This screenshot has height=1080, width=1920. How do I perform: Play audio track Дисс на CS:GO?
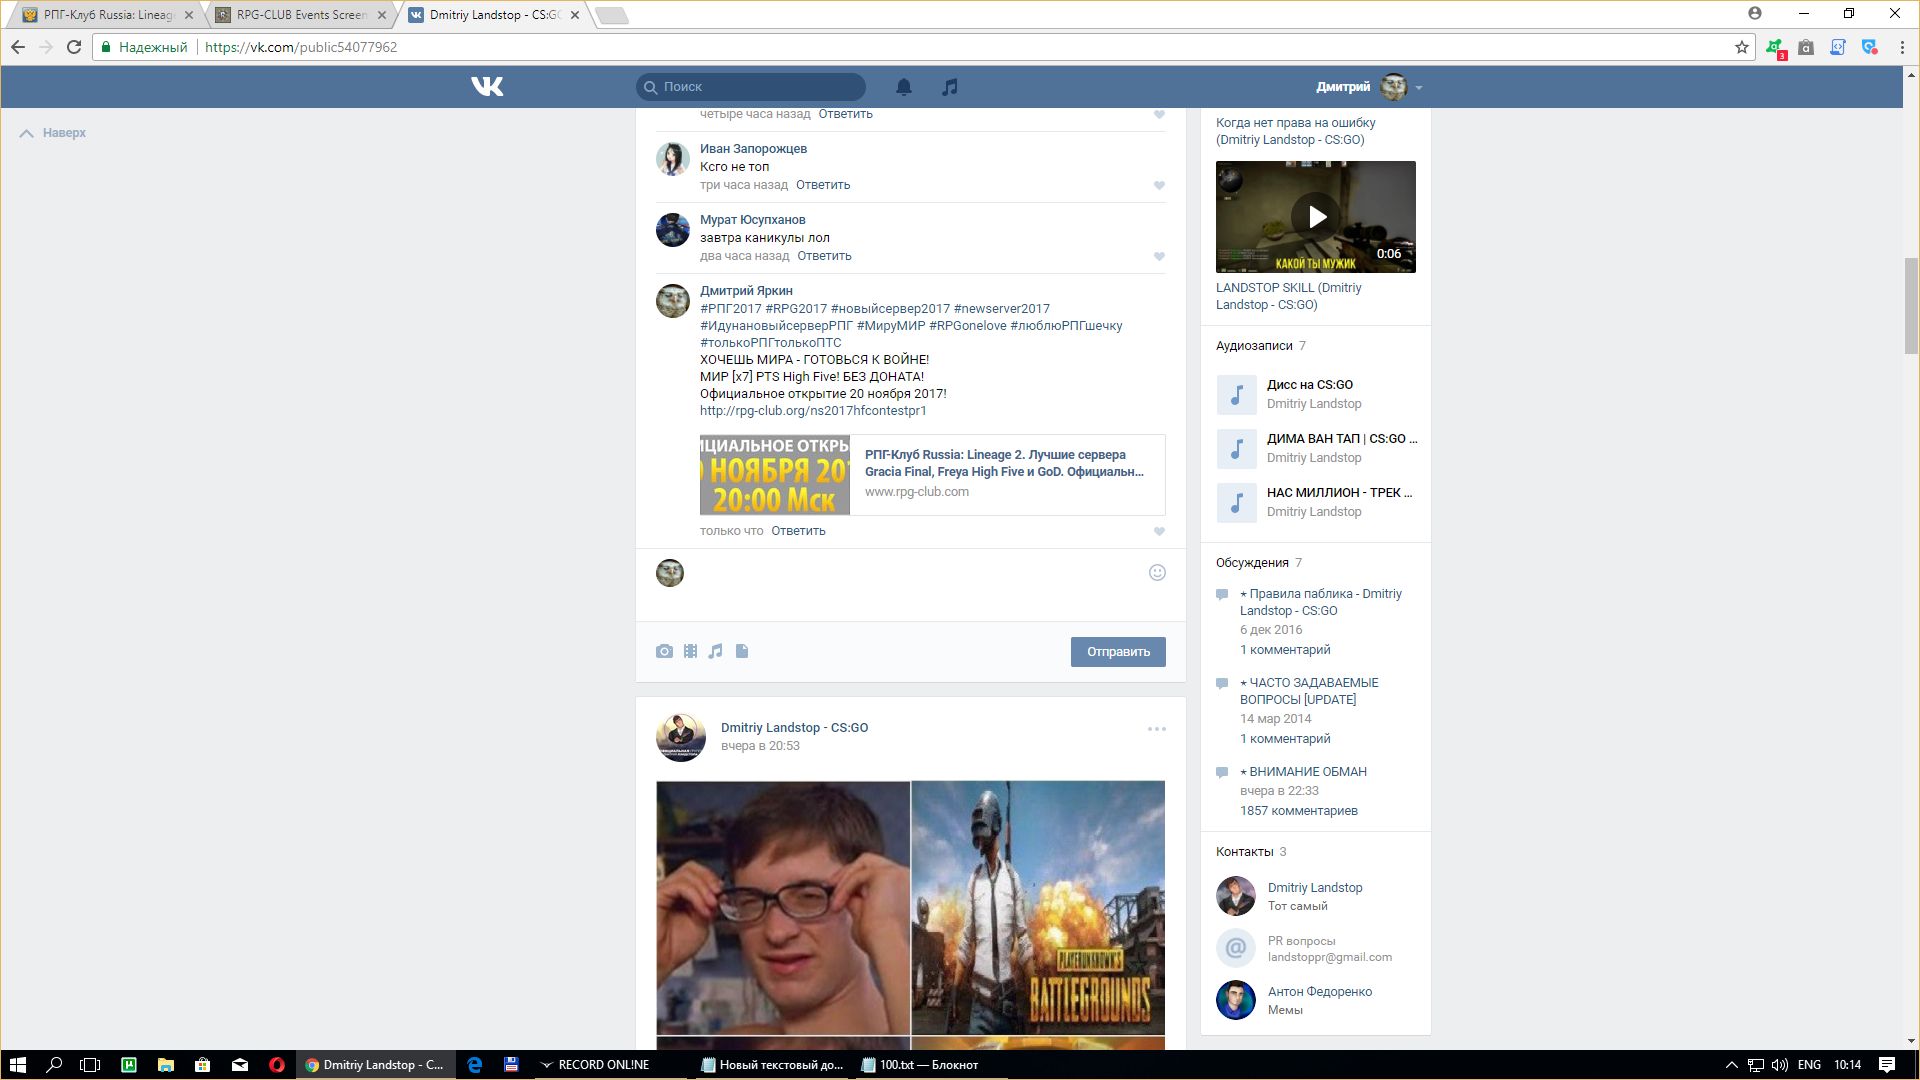1236,394
